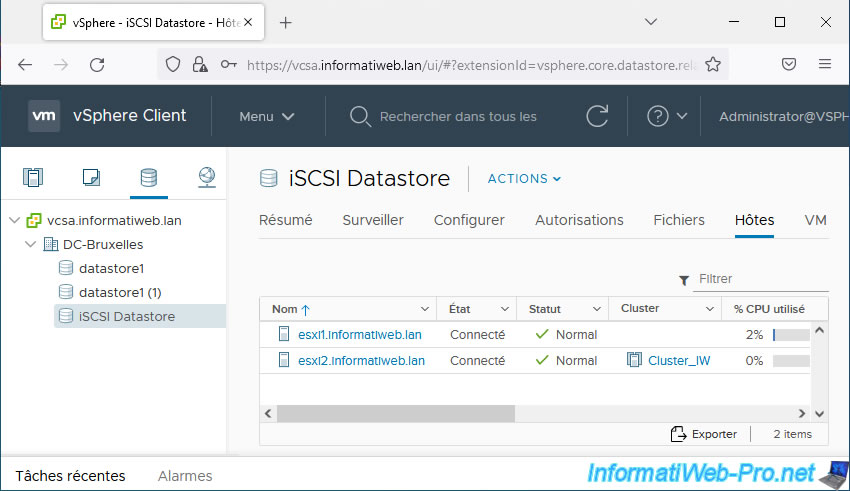The image size is (850, 491).
Task: Select DC-Bruxelles datacenter in the tree
Action: [x=103, y=244]
